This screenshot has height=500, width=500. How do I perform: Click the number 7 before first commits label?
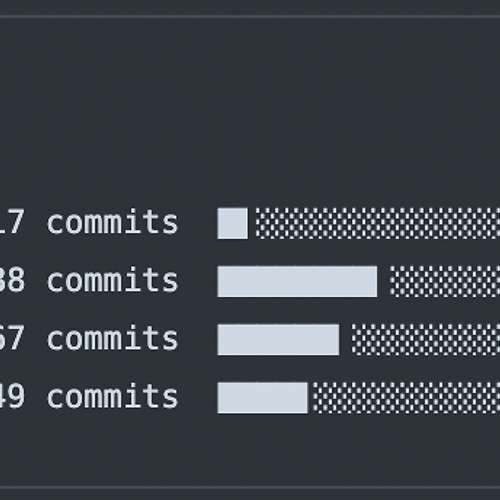point(16,222)
